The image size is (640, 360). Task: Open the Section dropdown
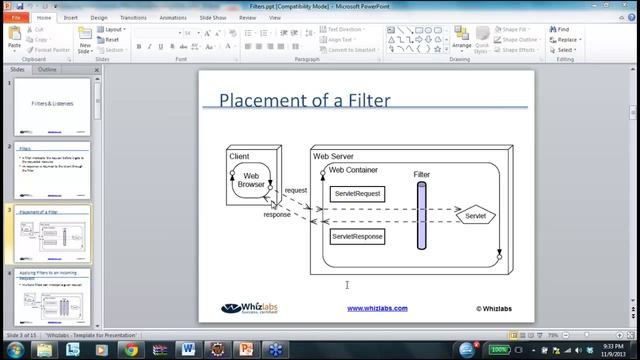pyautogui.click(x=111, y=50)
